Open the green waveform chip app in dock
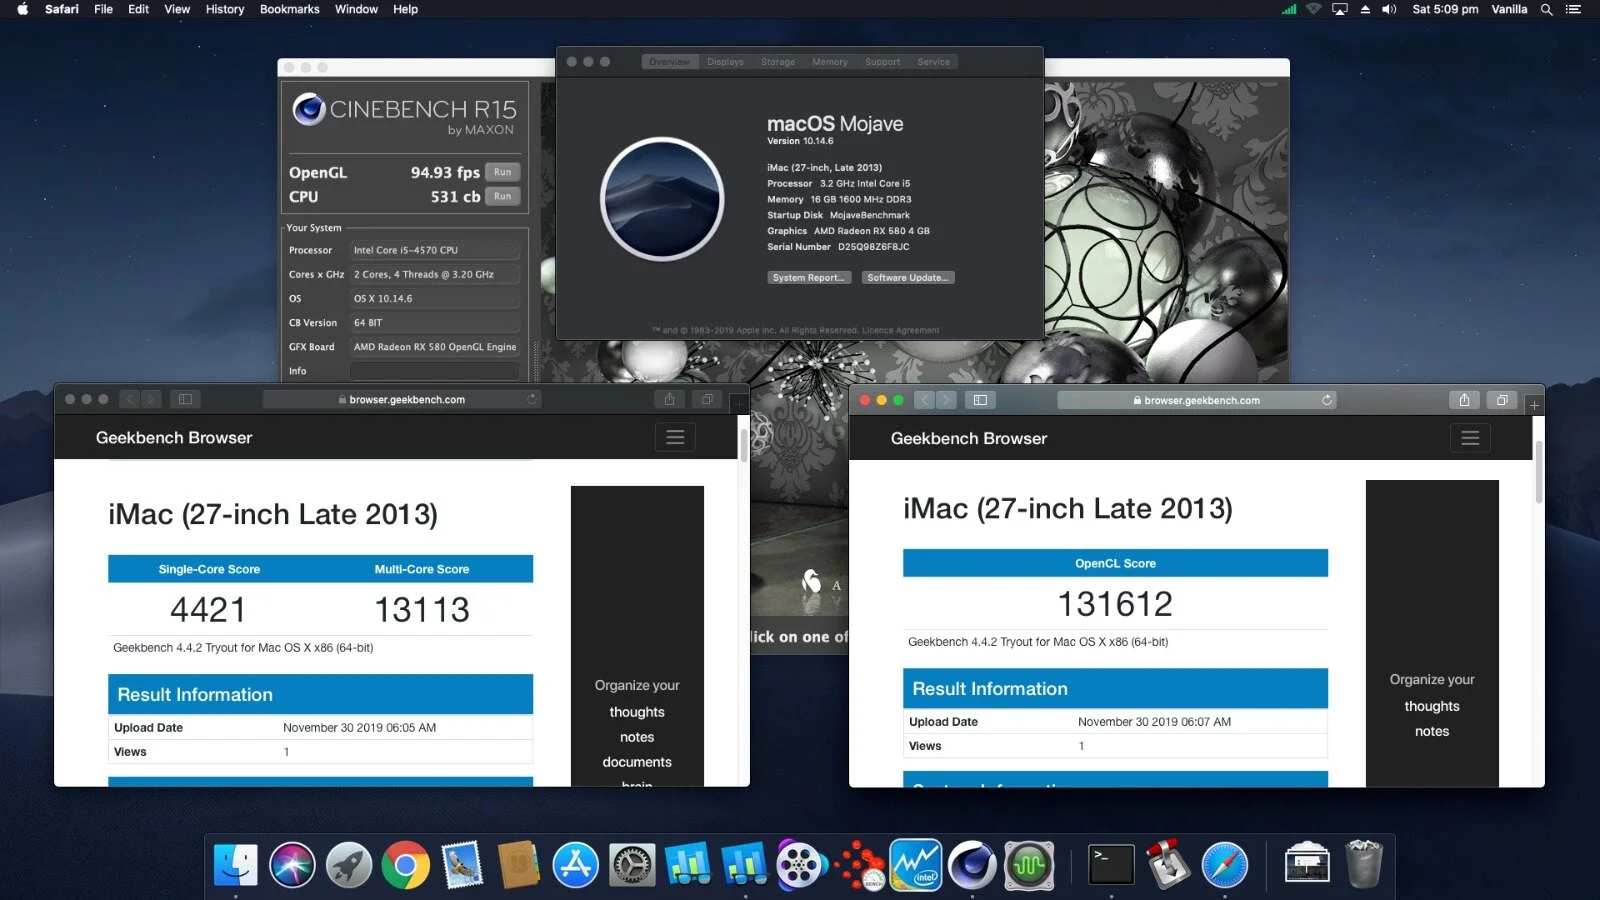Viewport: 1600px width, 900px height. click(x=1029, y=865)
